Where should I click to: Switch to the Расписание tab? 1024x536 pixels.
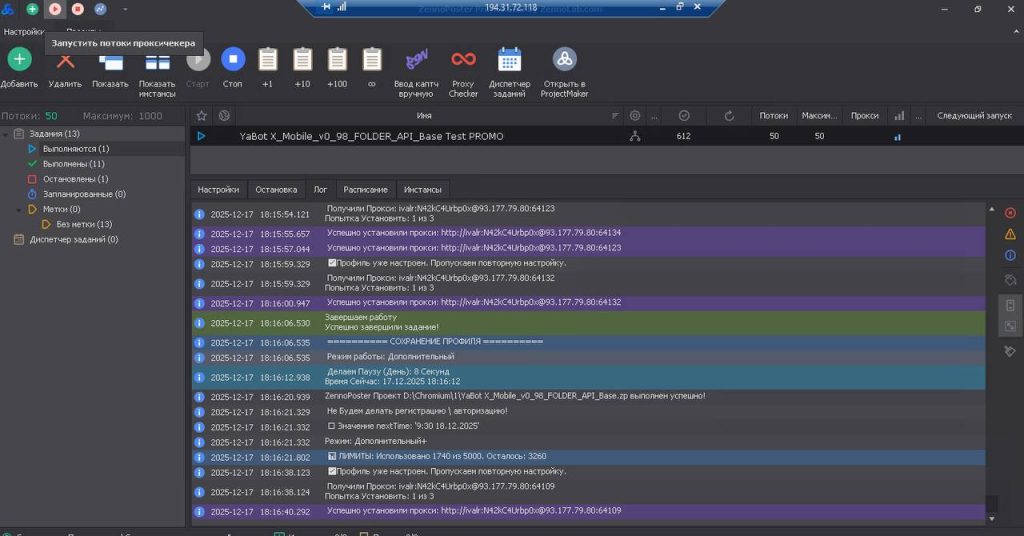point(365,189)
